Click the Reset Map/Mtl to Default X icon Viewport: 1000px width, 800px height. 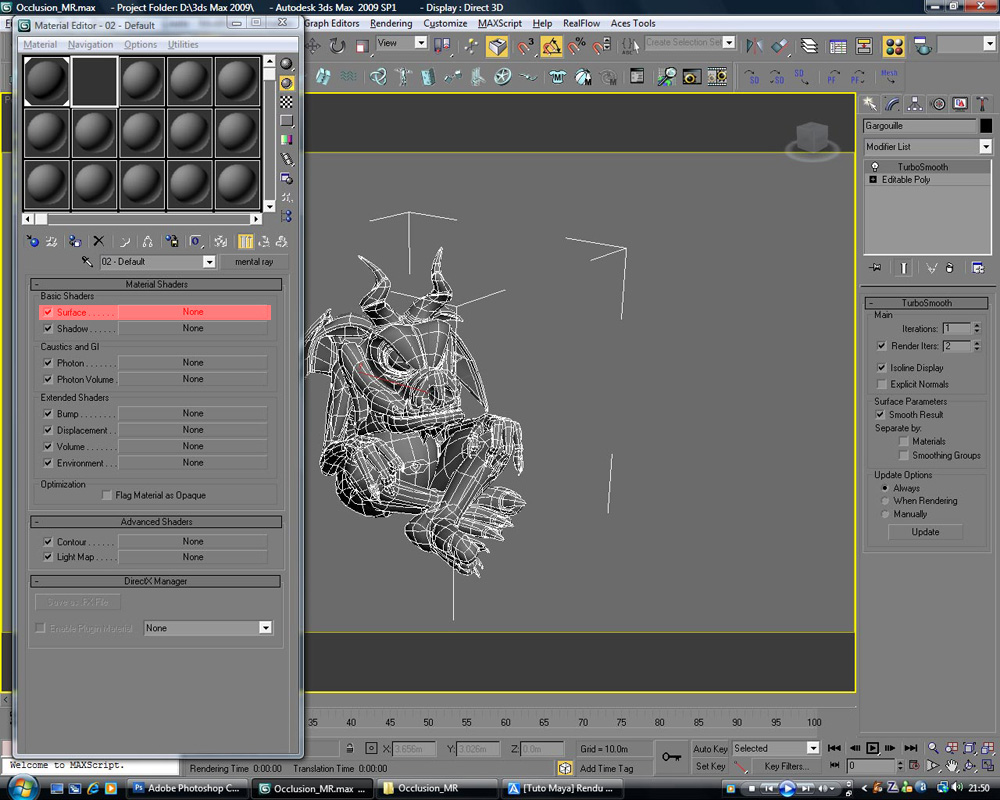tap(98, 241)
